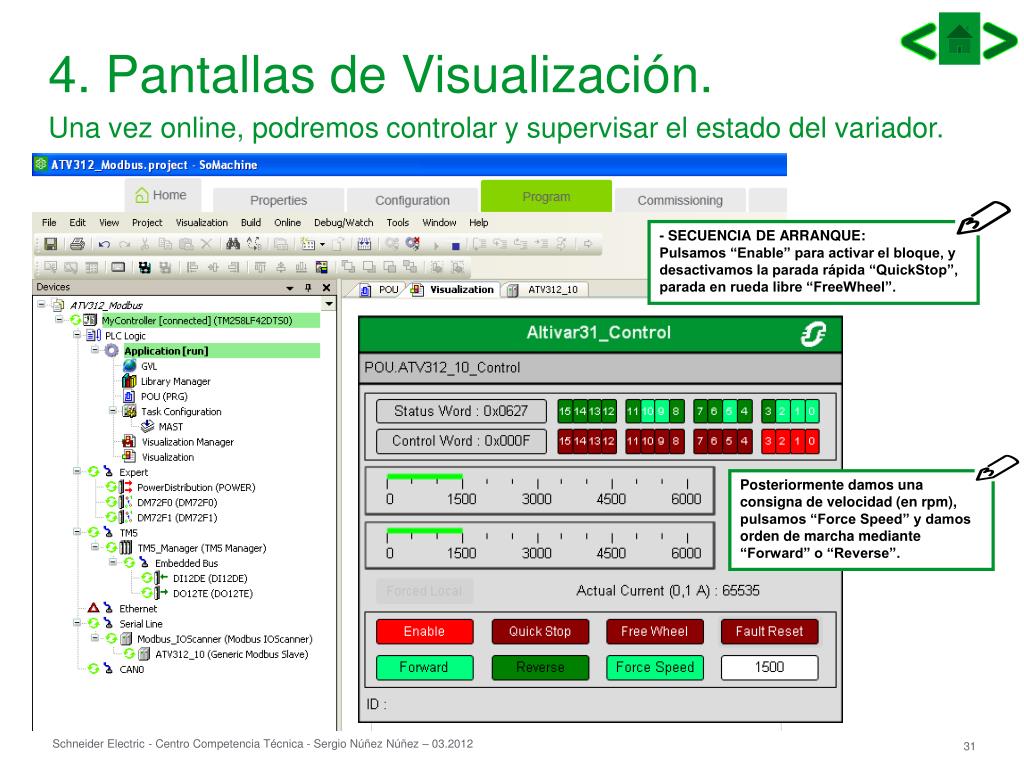Image resolution: width=1024 pixels, height=768 pixels.
Task: Click the Status Word 0x0627 box
Action: [461, 411]
